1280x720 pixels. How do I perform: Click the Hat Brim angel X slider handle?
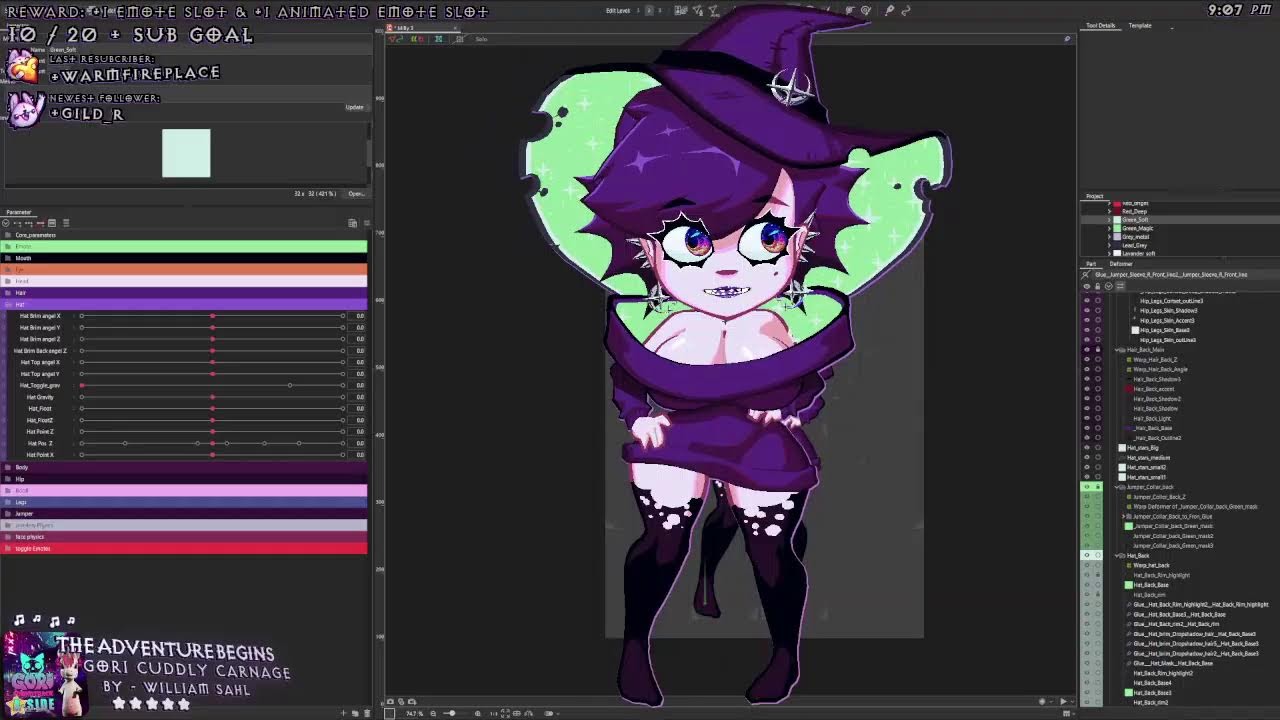click(212, 316)
